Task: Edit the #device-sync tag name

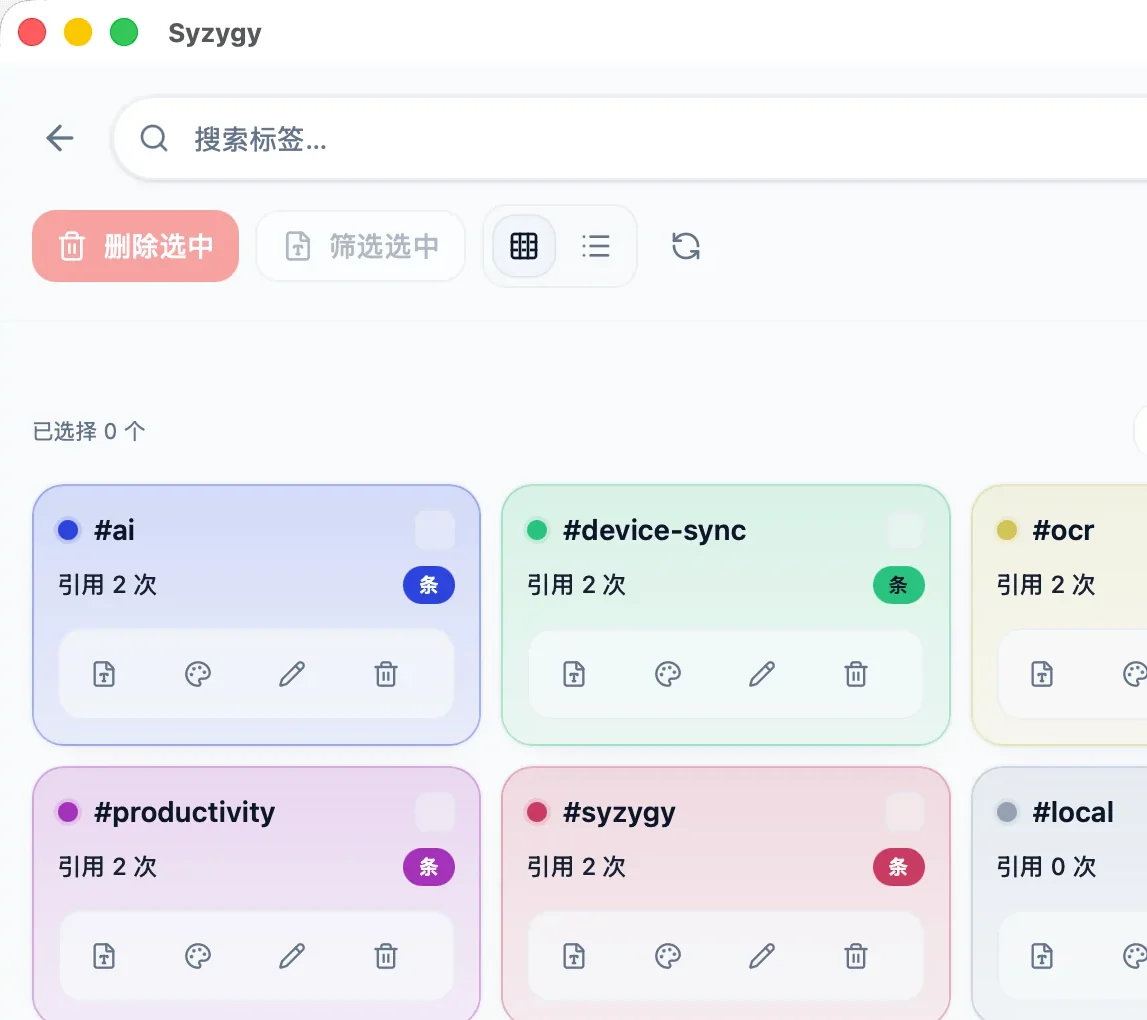Action: click(x=761, y=673)
